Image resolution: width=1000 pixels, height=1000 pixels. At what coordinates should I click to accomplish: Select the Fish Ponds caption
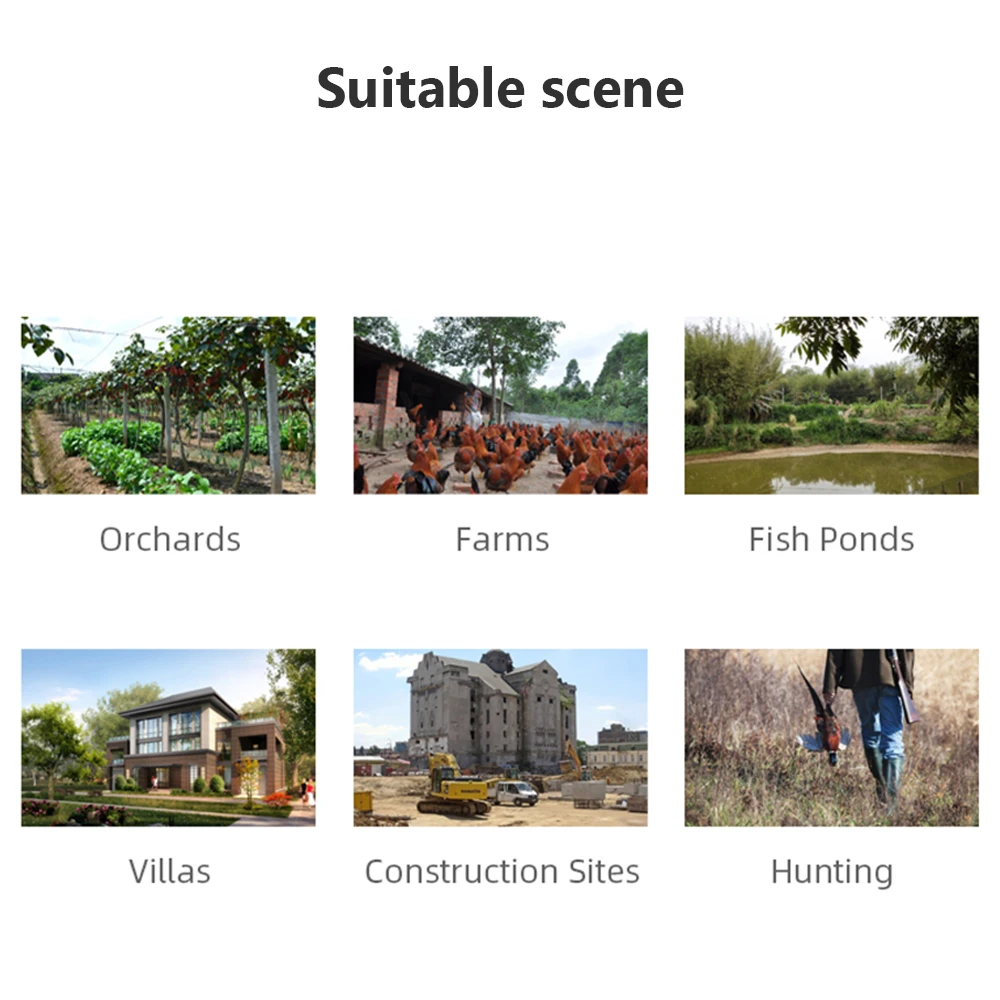click(x=831, y=540)
